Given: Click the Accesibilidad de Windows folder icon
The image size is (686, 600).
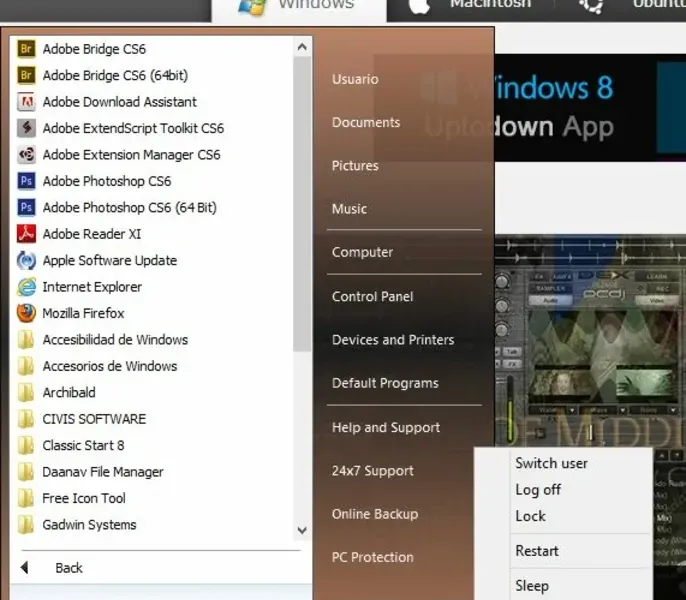Looking at the screenshot, I should pyautogui.click(x=26, y=340).
